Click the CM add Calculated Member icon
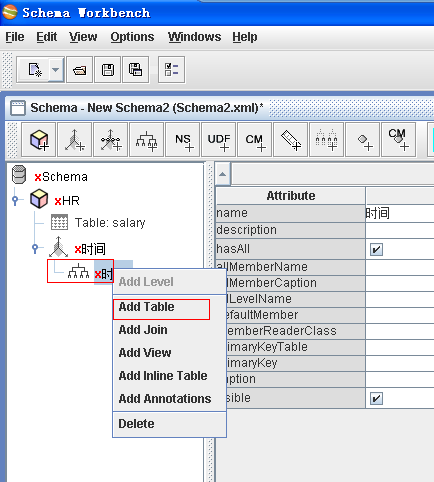Viewport: 434px width, 482px height. (x=255, y=140)
